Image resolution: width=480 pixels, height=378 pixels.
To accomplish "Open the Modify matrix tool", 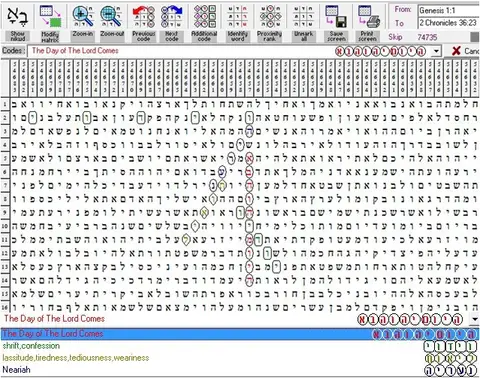I will point(50,23).
